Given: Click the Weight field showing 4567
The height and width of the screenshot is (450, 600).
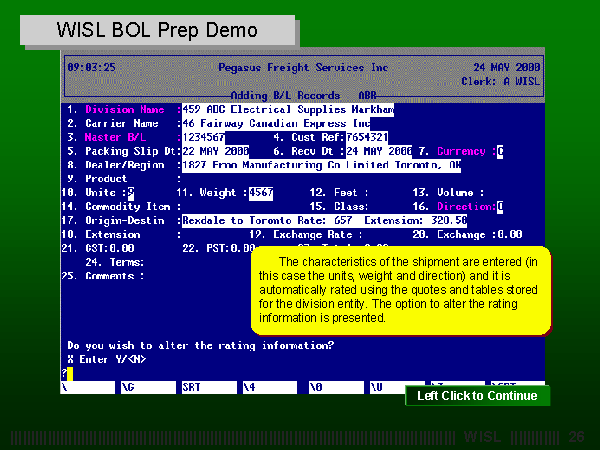Looking at the screenshot, I should click(x=261, y=192).
